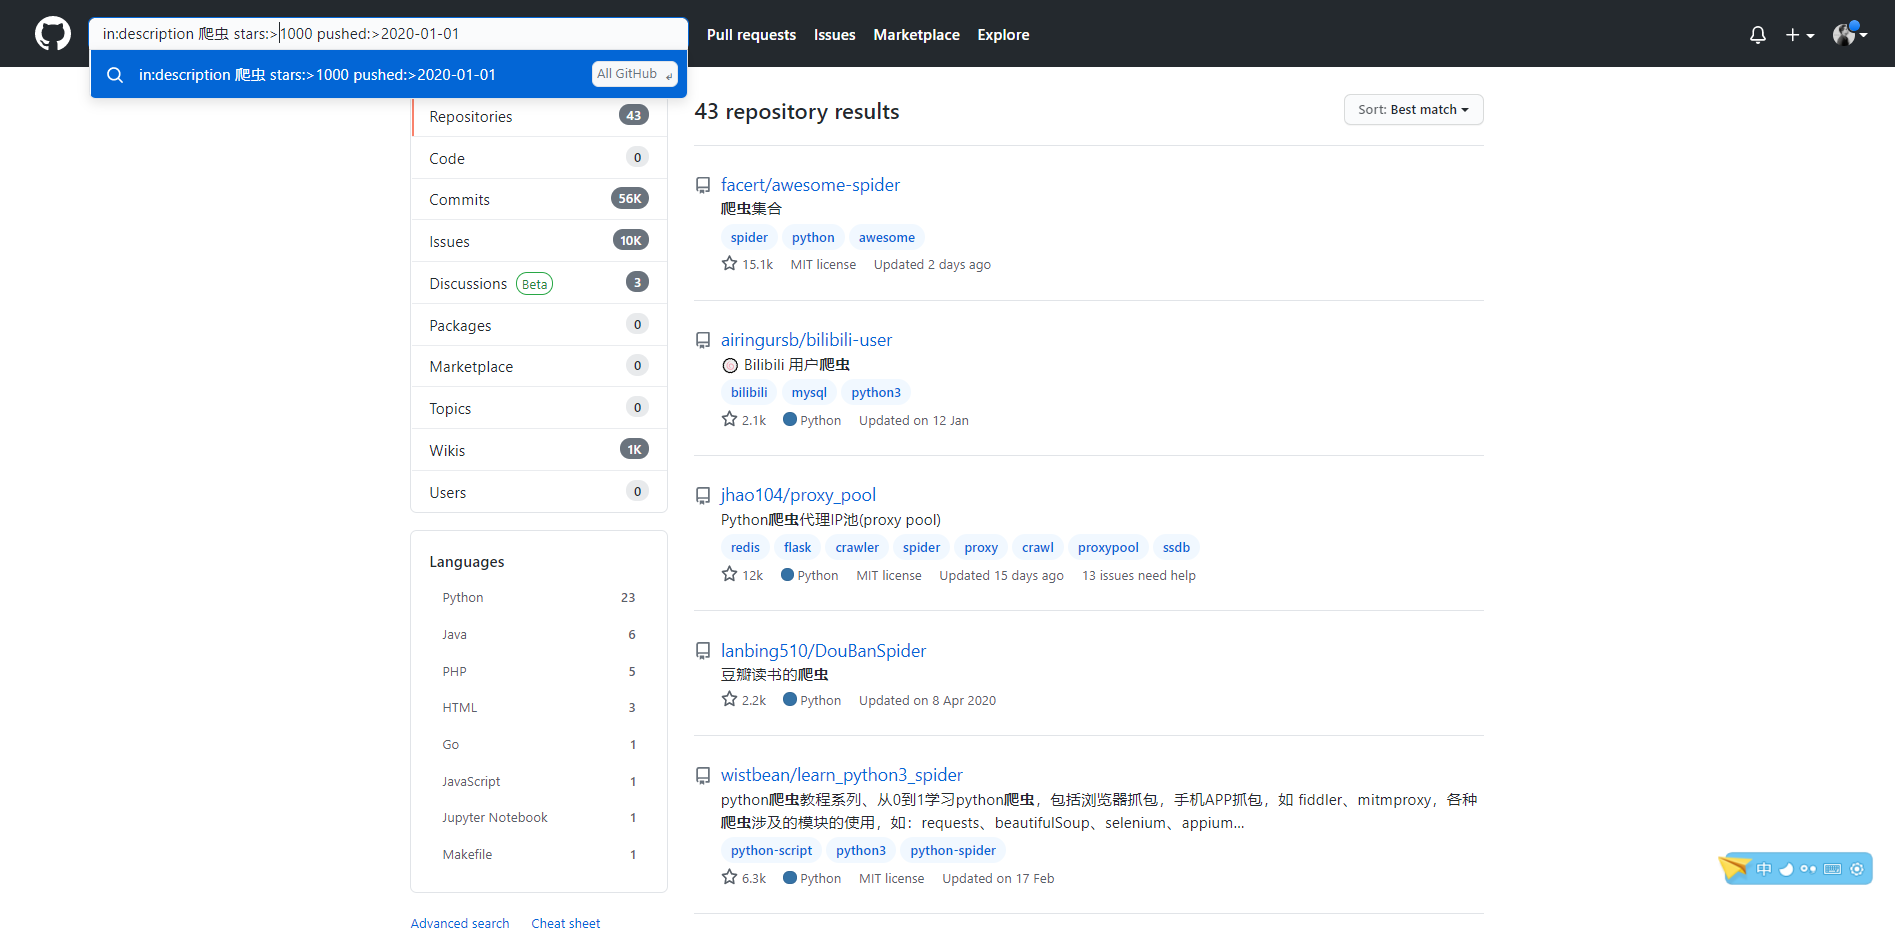
Task: Open Marketplace in the top navigation
Action: pos(916,35)
